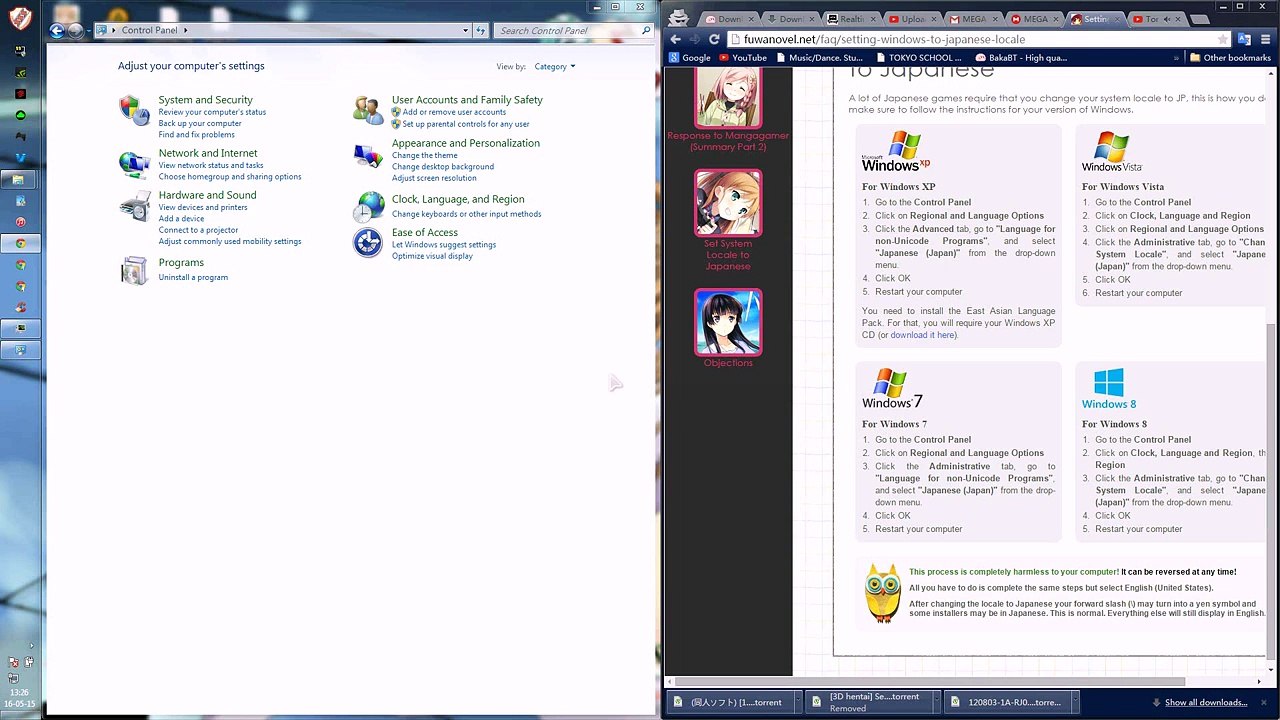Viewport: 1280px width, 720px height.
Task: Go back in Control Panel window
Action: point(57,30)
